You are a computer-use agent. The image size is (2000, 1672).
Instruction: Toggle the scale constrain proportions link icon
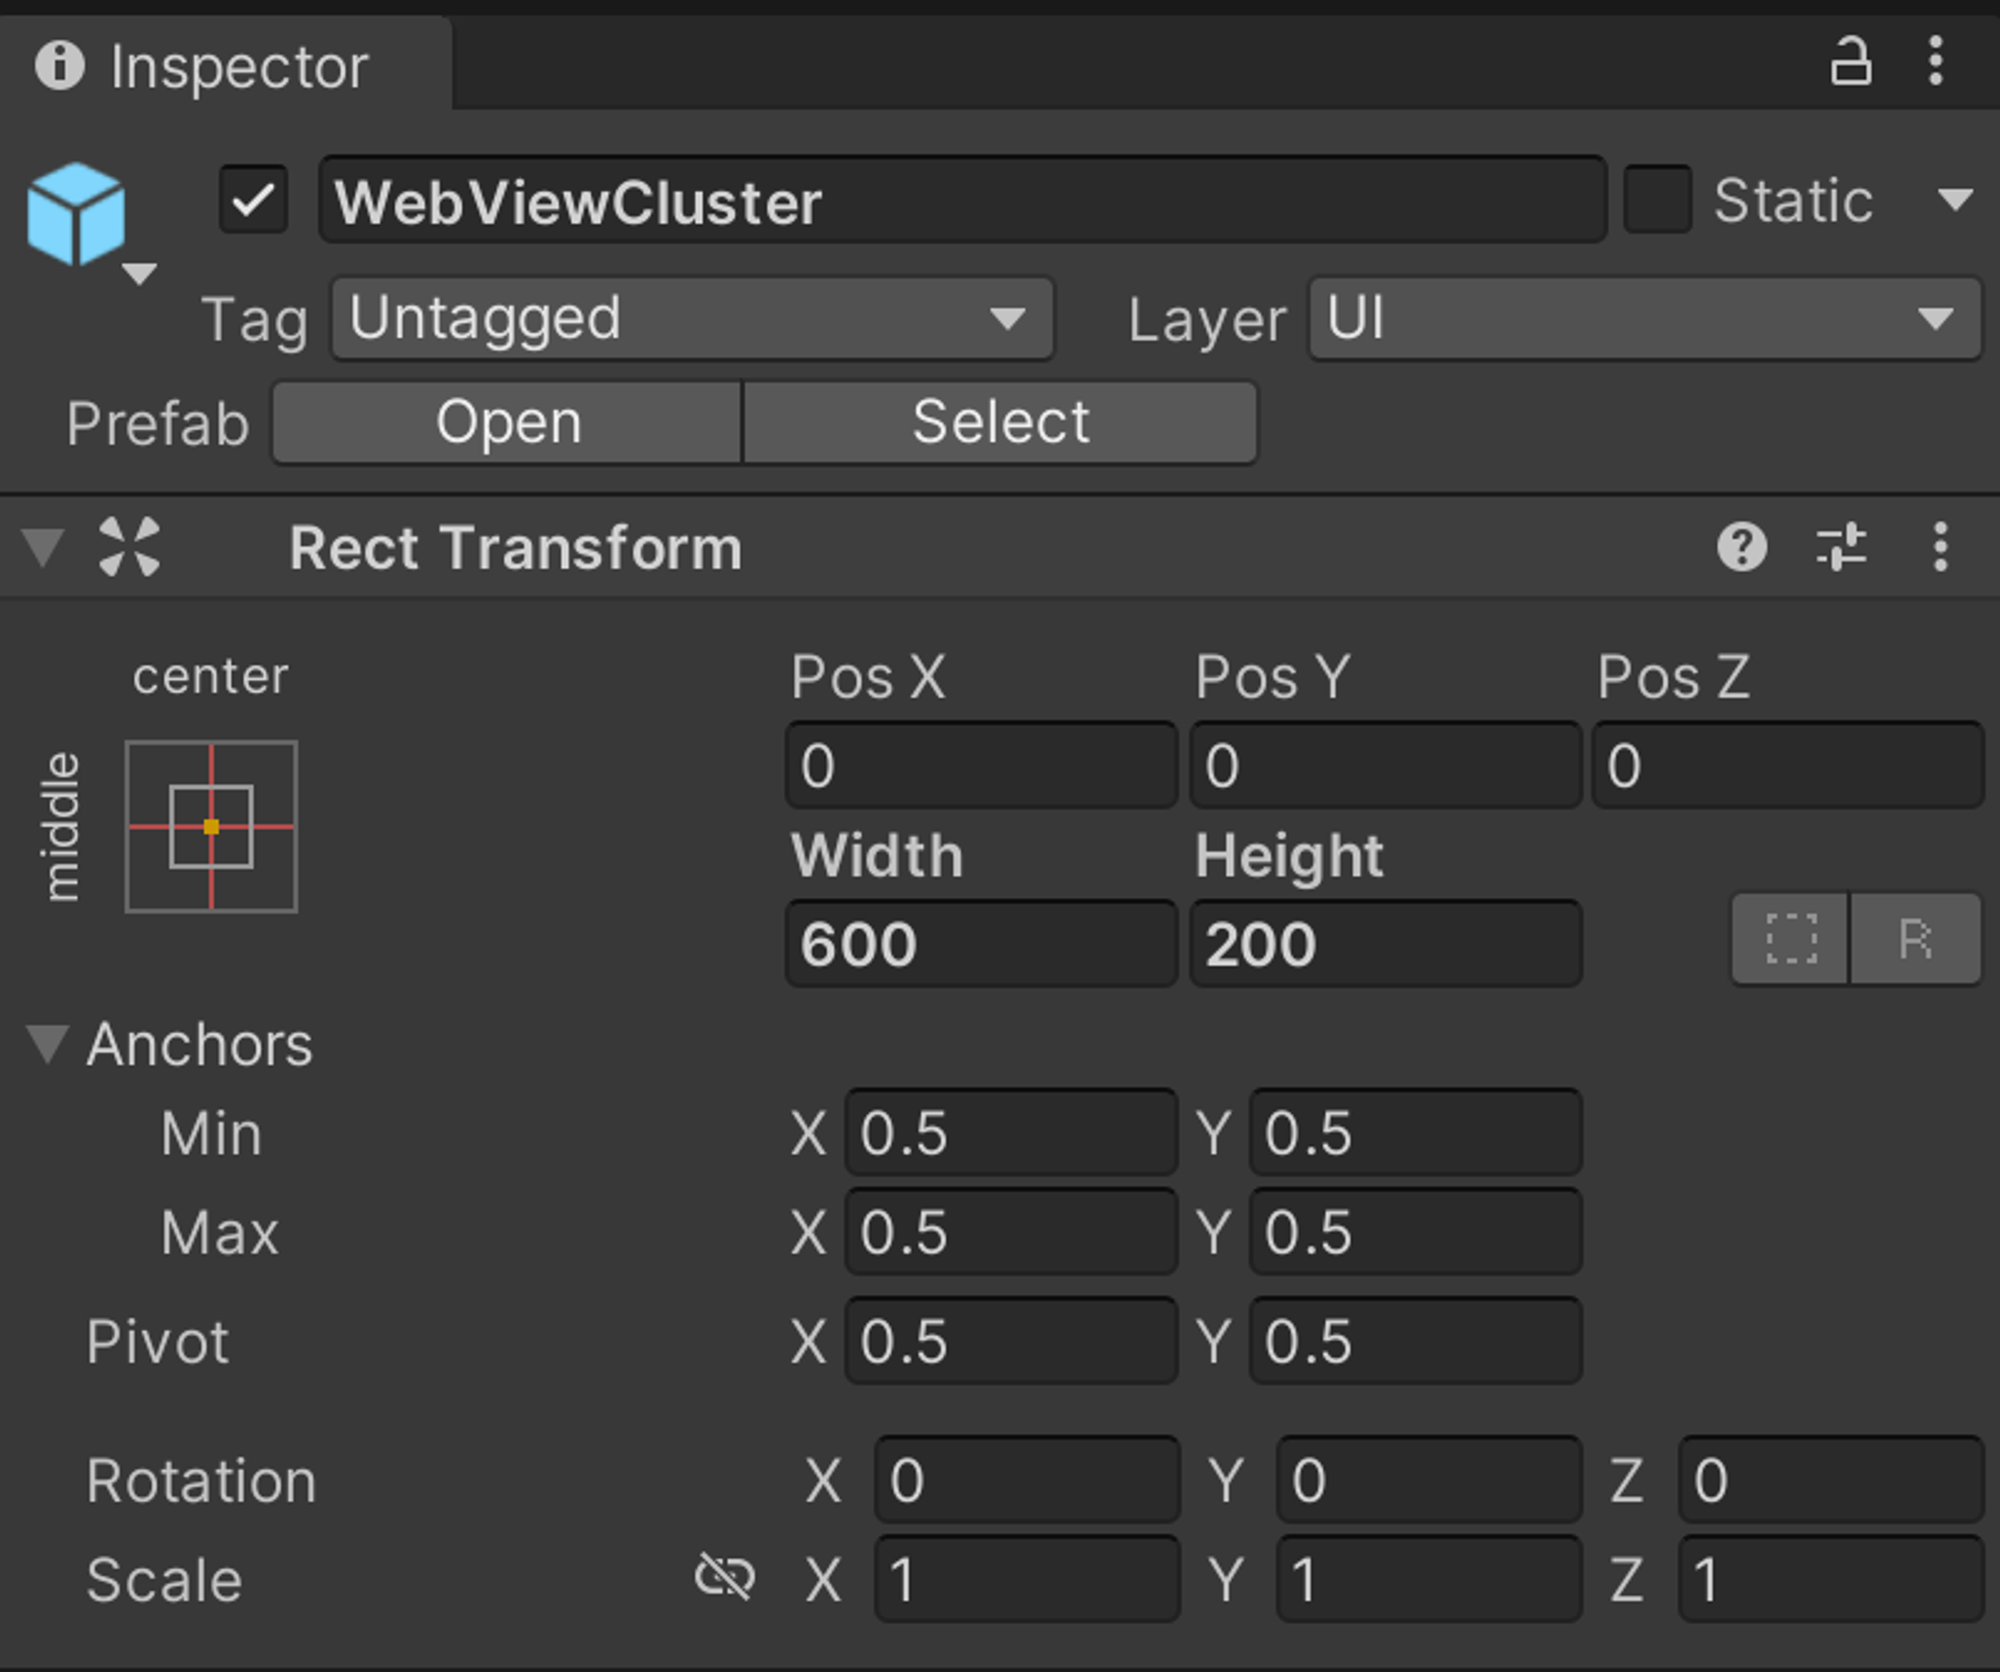[x=724, y=1578]
